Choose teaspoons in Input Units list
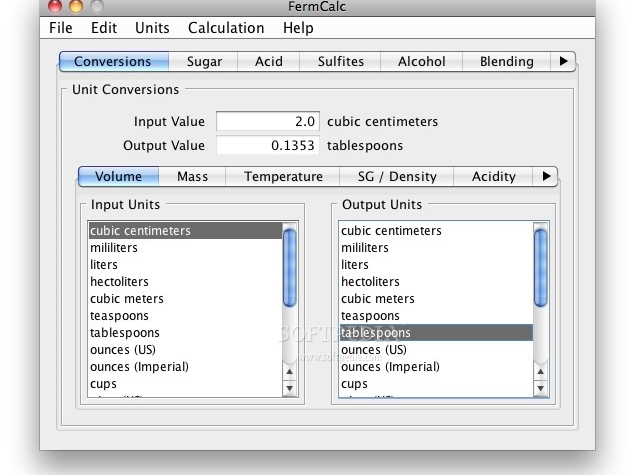 (119, 316)
